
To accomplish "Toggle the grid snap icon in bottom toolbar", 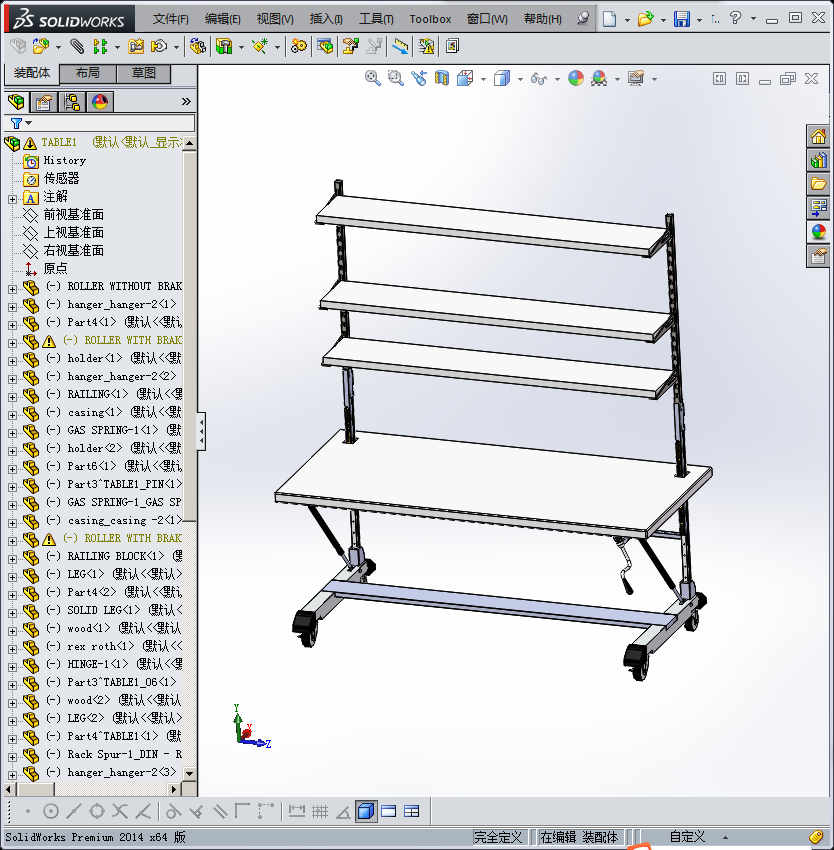I will point(320,812).
